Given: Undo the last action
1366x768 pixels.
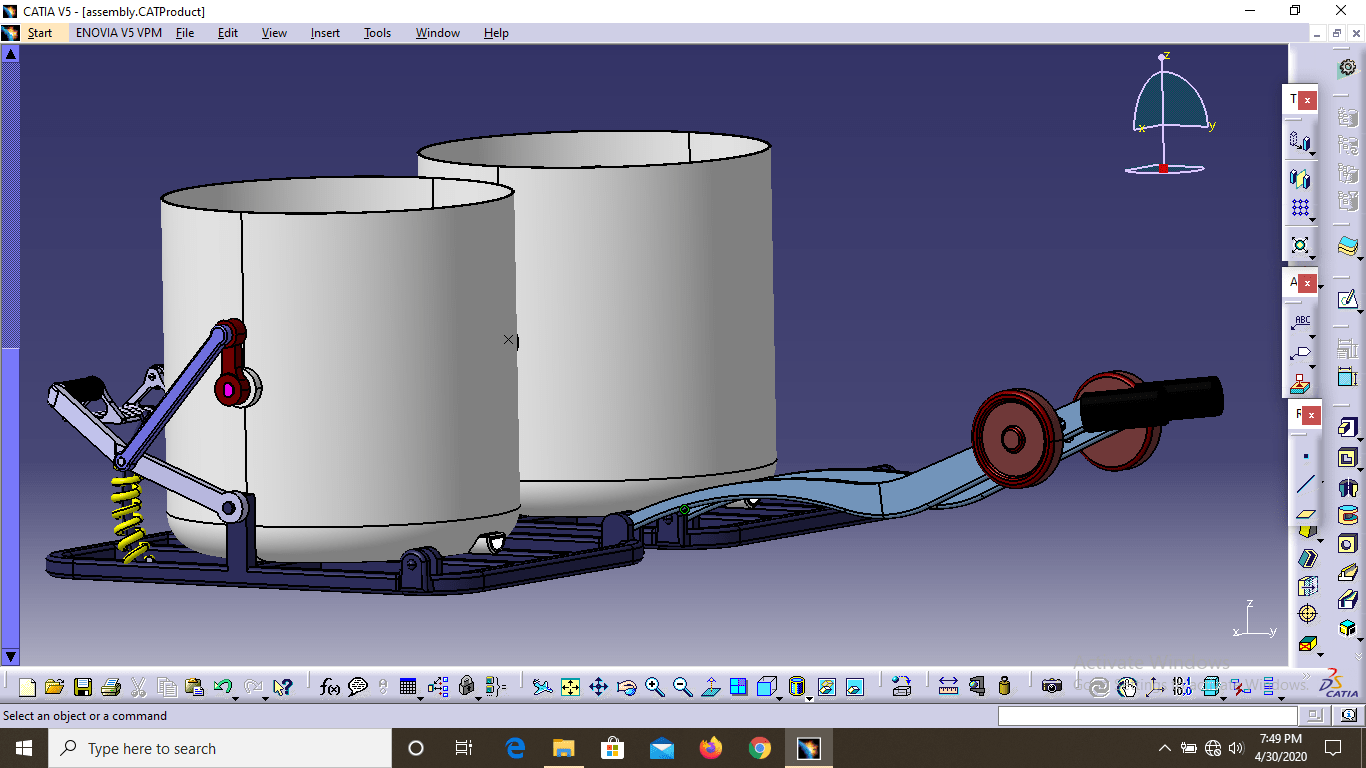Looking at the screenshot, I should coord(222,687).
